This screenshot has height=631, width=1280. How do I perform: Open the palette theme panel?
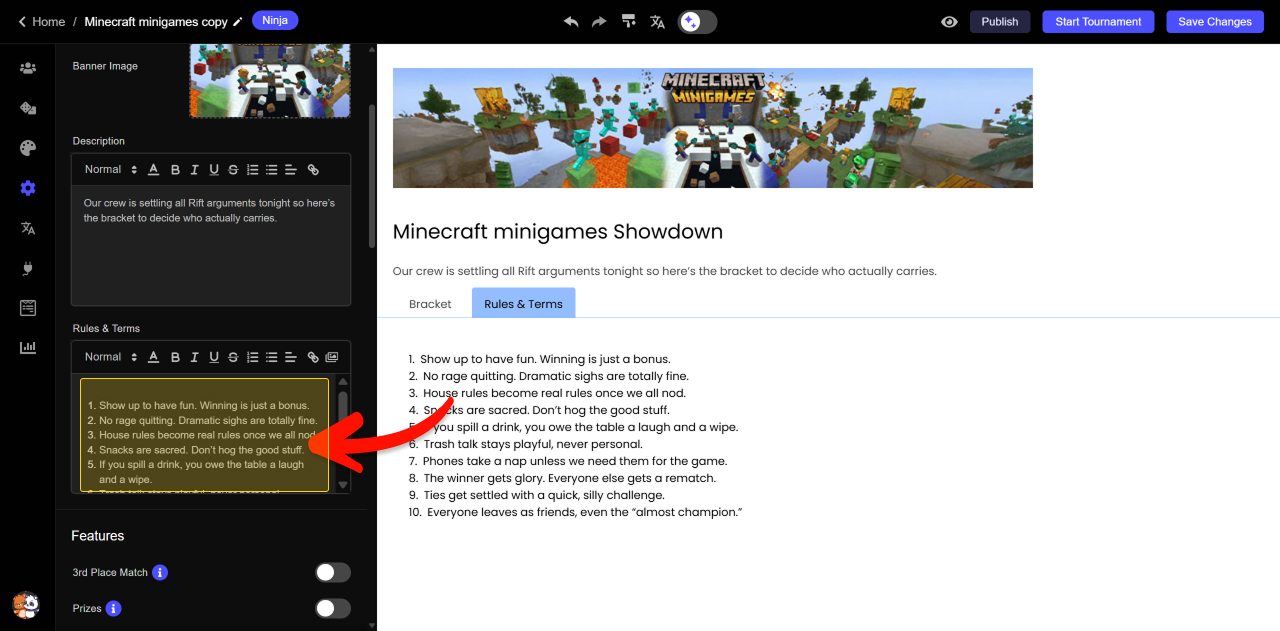click(x=28, y=148)
